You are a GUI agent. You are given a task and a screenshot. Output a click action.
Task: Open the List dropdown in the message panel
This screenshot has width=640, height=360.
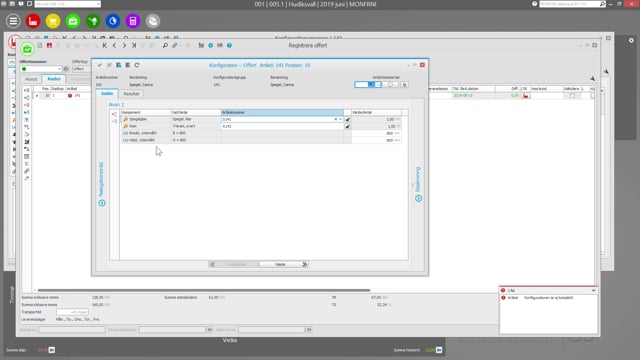coord(593,291)
